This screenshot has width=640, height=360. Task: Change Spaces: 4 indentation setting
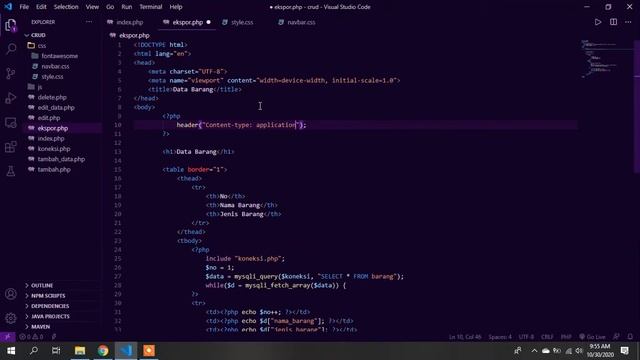(x=500, y=337)
